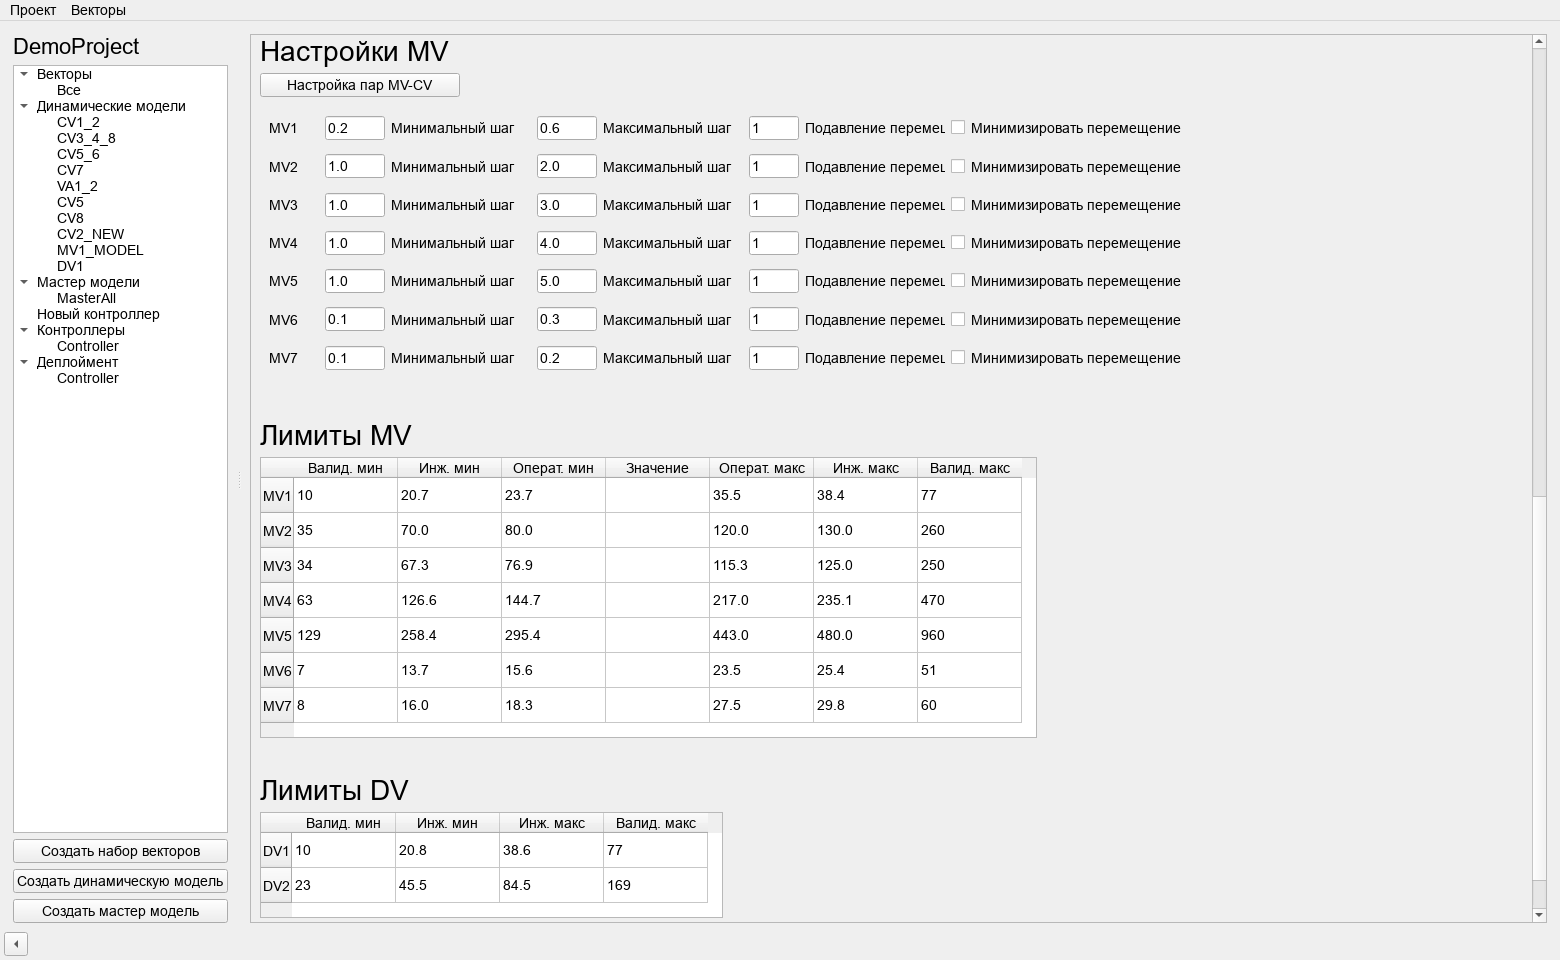The height and width of the screenshot is (960, 1560).
Task: Click MV2 'Операт. мин' cell value 80.0
Action: click(553, 530)
